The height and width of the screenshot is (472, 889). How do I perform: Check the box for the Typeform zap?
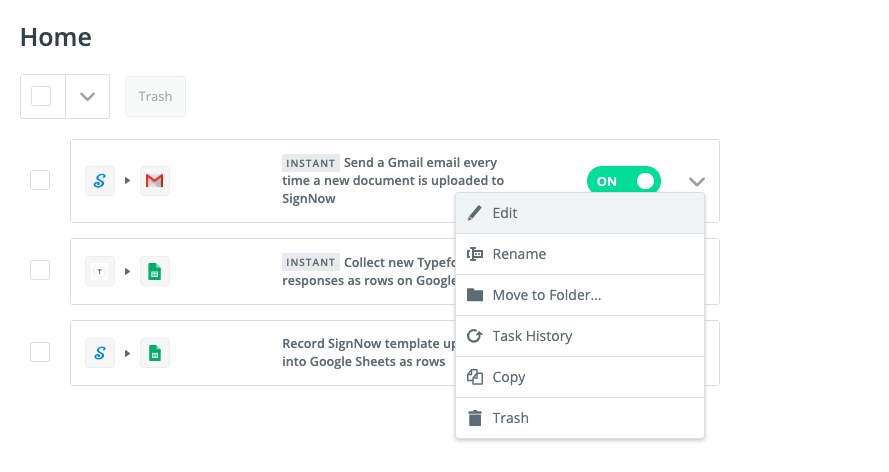pos(40,270)
